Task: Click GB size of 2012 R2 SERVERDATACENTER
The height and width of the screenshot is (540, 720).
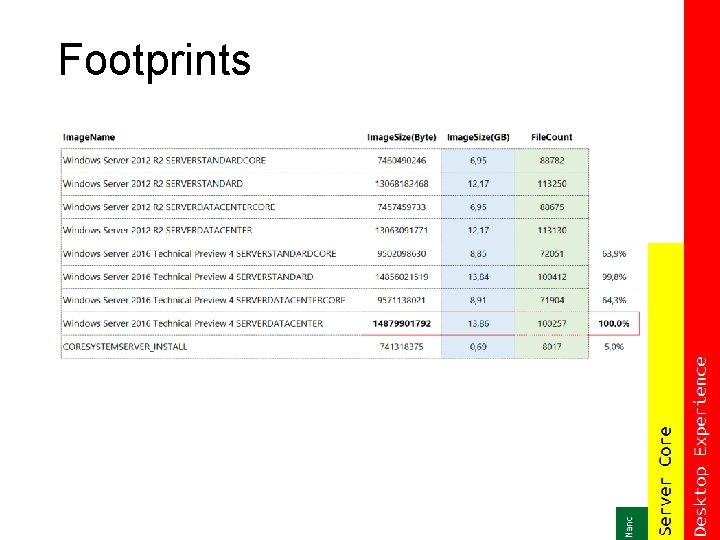Action: [x=478, y=230]
